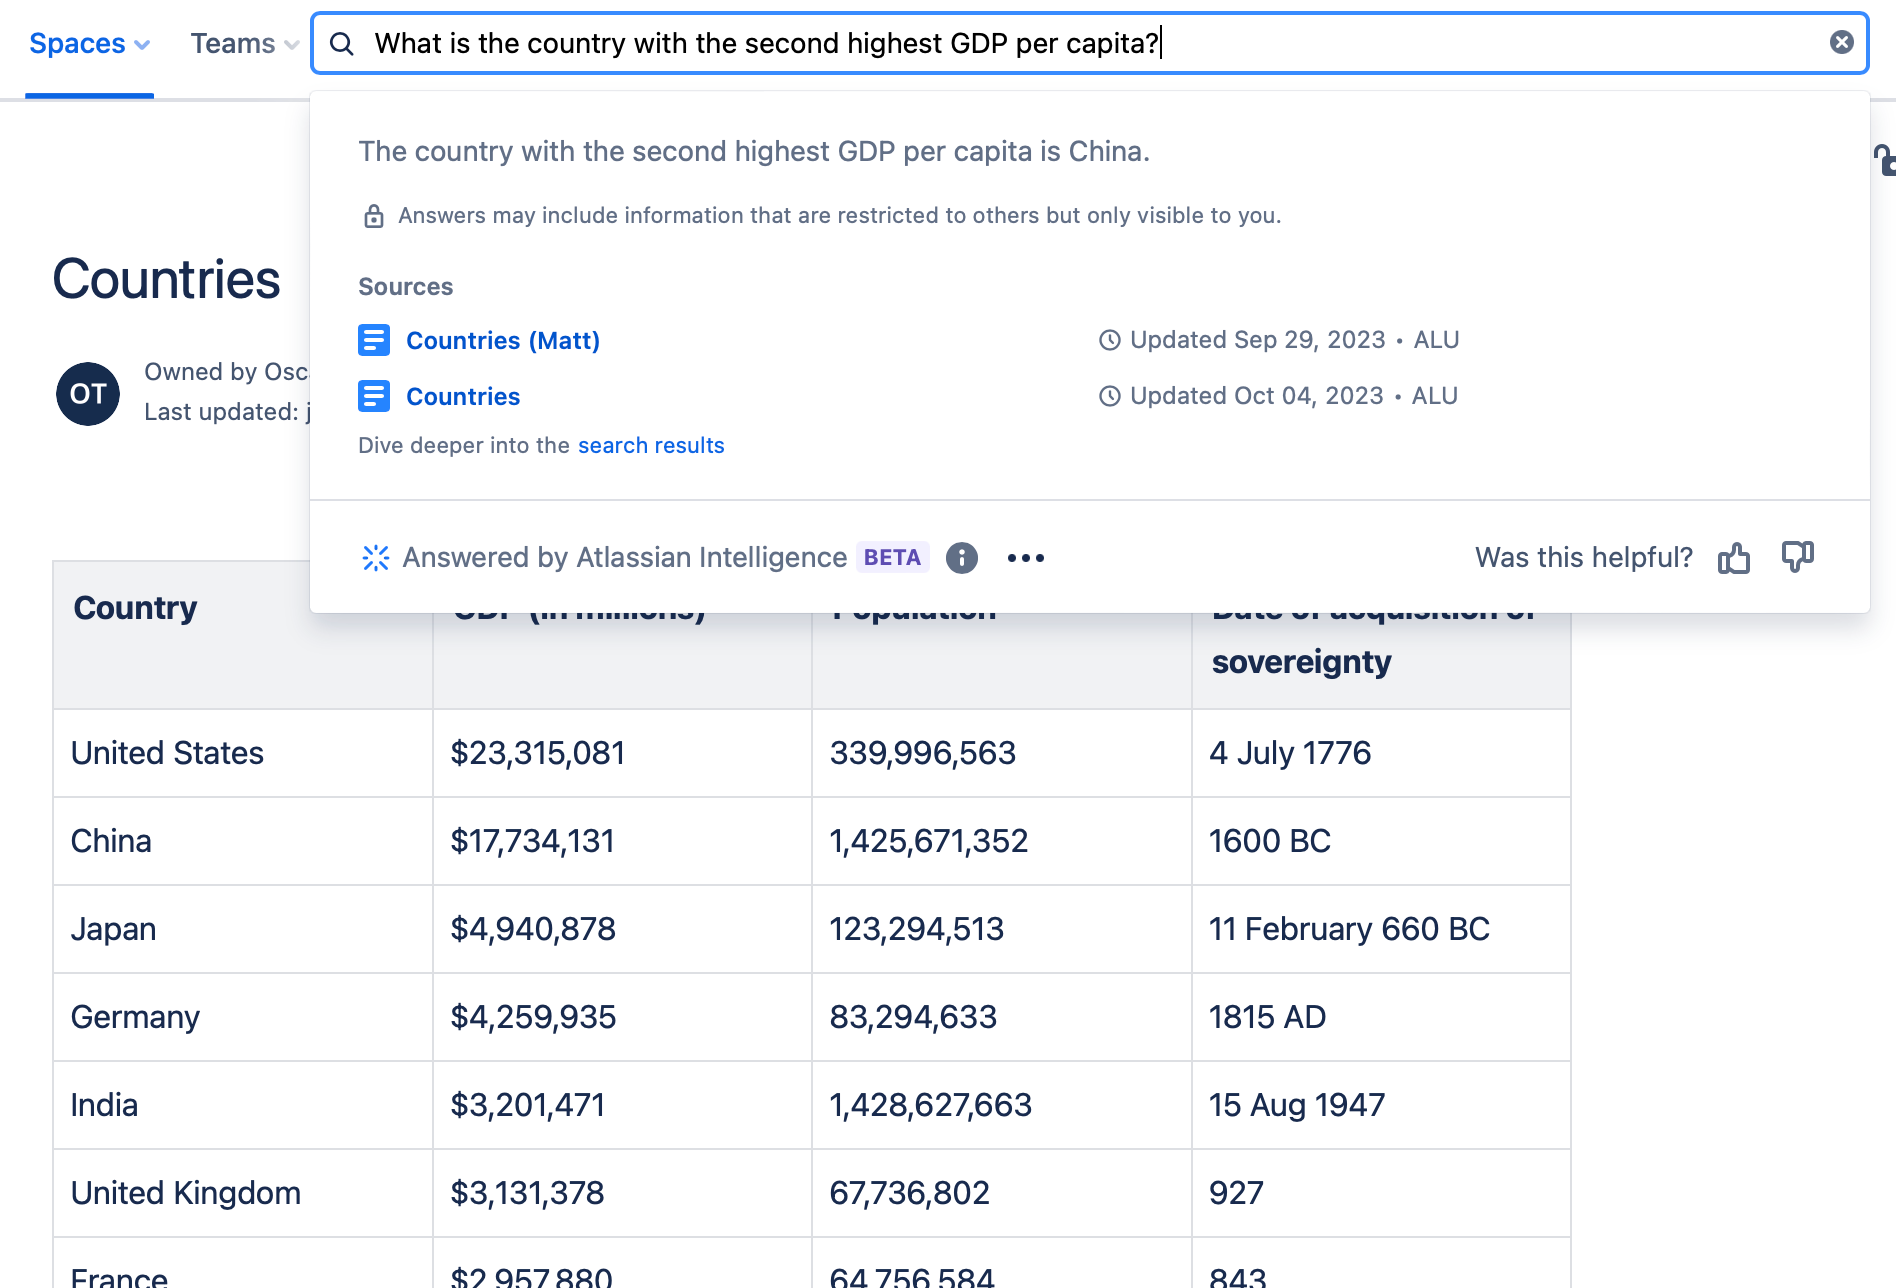Expand the Teams dropdown menu
The image size is (1896, 1288).
(244, 44)
